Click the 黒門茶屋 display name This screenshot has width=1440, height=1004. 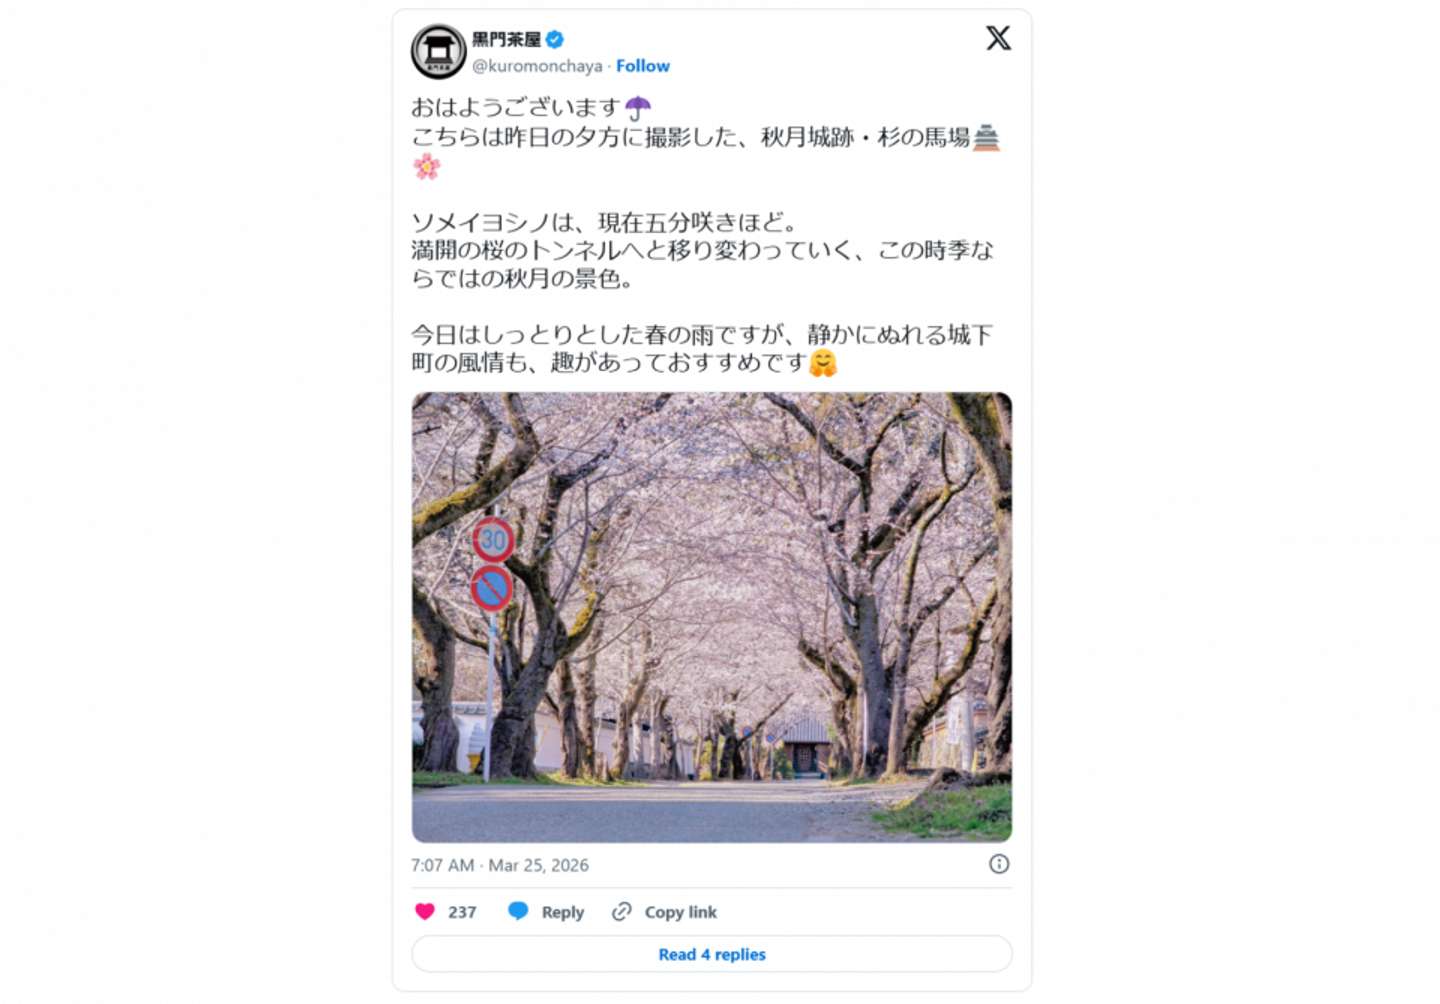(x=506, y=40)
